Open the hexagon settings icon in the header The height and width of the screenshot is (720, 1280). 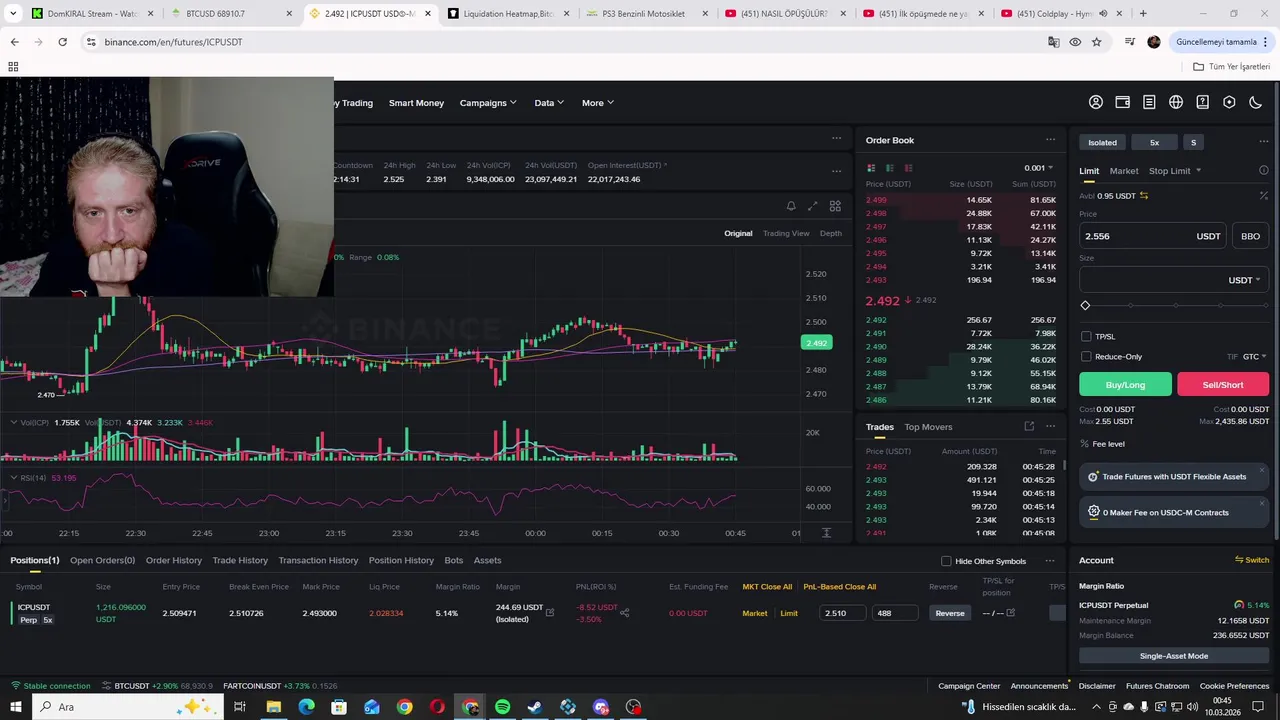[x=1229, y=102]
